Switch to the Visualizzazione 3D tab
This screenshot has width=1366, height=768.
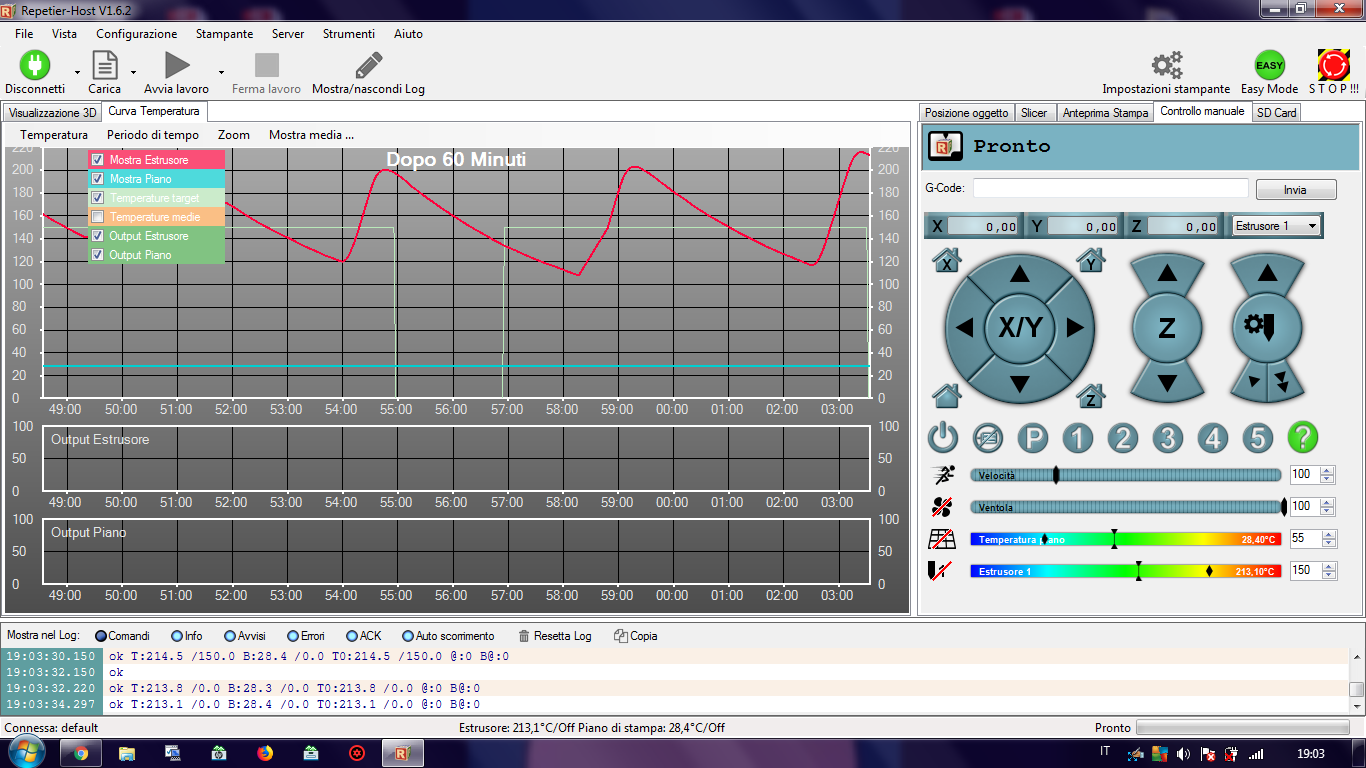(52, 112)
